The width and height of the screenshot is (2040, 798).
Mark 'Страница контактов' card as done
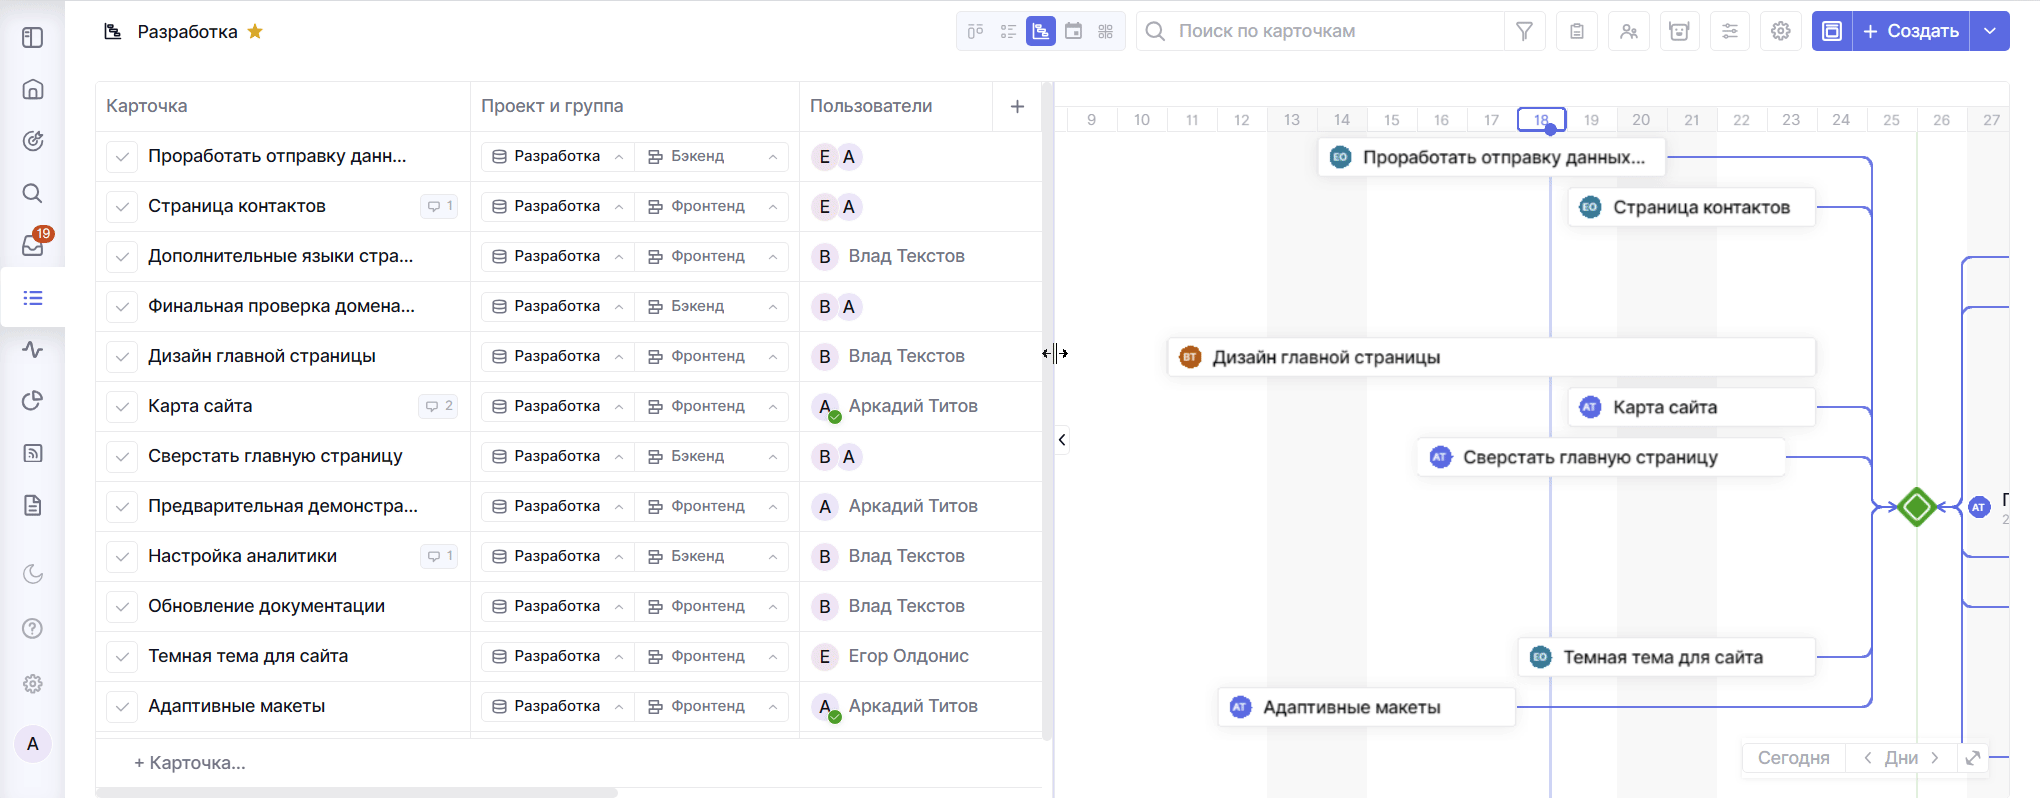click(122, 207)
